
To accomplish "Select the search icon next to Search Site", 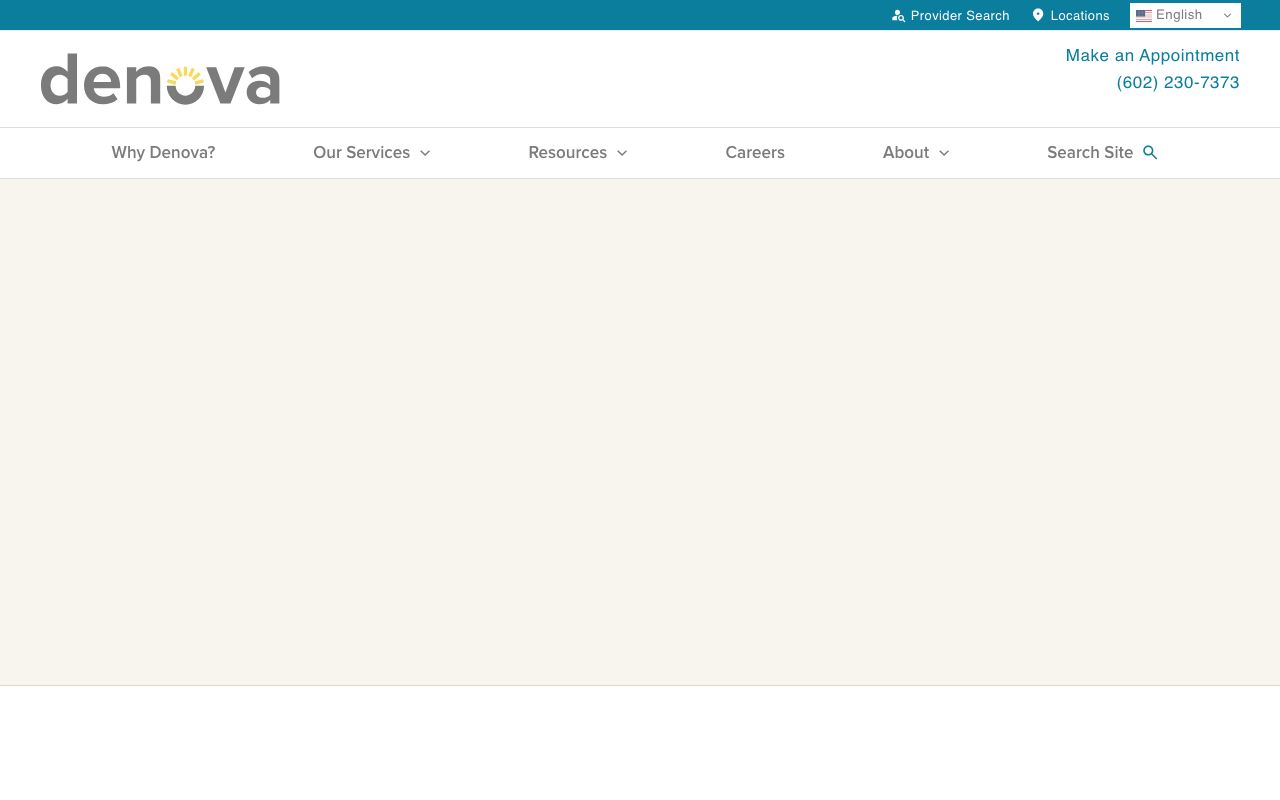I will point(1149,152).
